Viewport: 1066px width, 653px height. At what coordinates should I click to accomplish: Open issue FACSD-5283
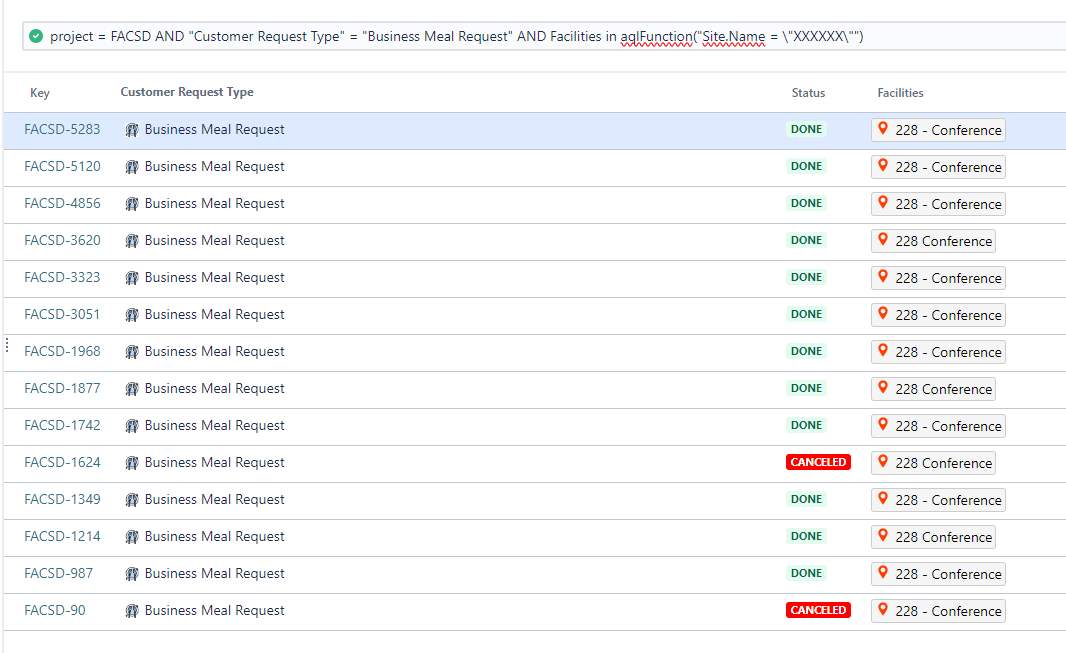pyautogui.click(x=62, y=129)
